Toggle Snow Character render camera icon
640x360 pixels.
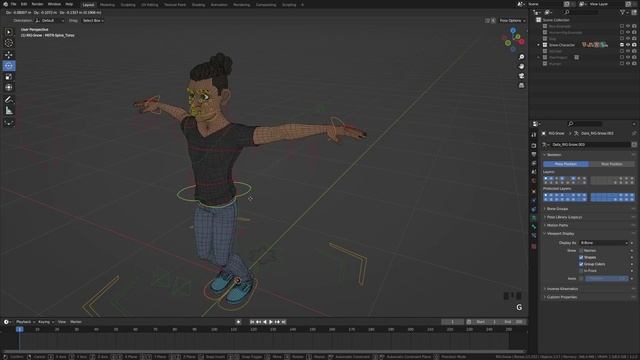634,45
